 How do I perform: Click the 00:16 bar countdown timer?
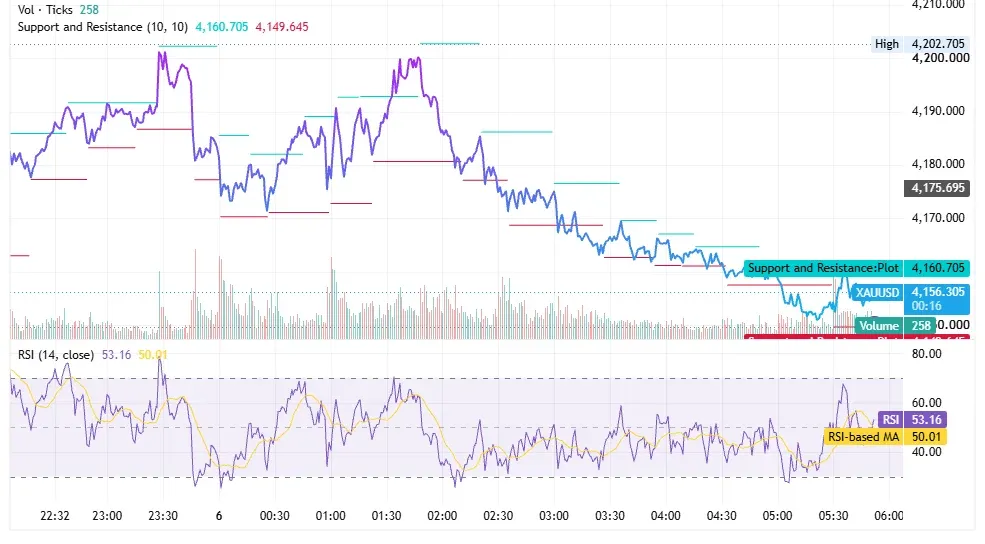(927, 306)
